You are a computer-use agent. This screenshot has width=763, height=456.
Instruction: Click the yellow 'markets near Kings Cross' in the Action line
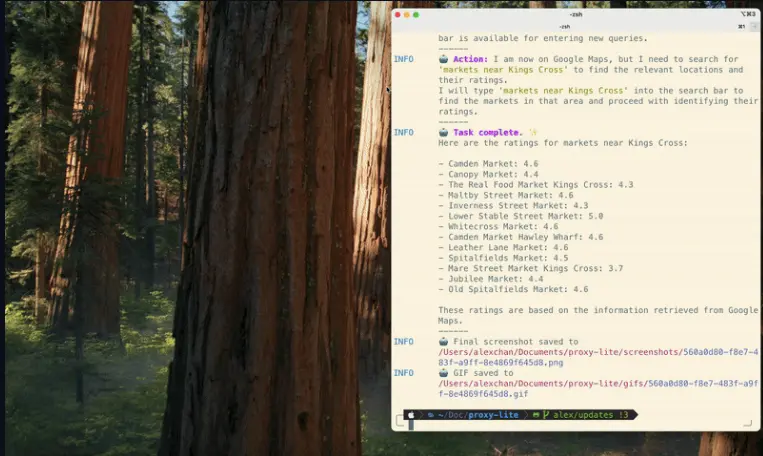point(503,70)
